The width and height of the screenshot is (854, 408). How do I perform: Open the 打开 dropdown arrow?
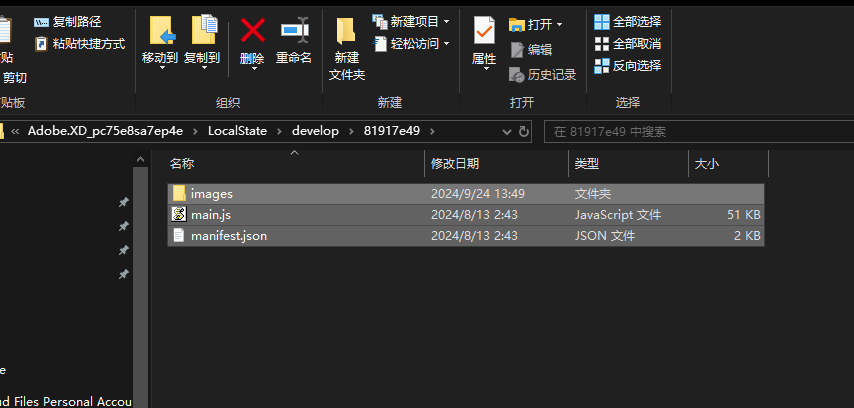pos(559,24)
